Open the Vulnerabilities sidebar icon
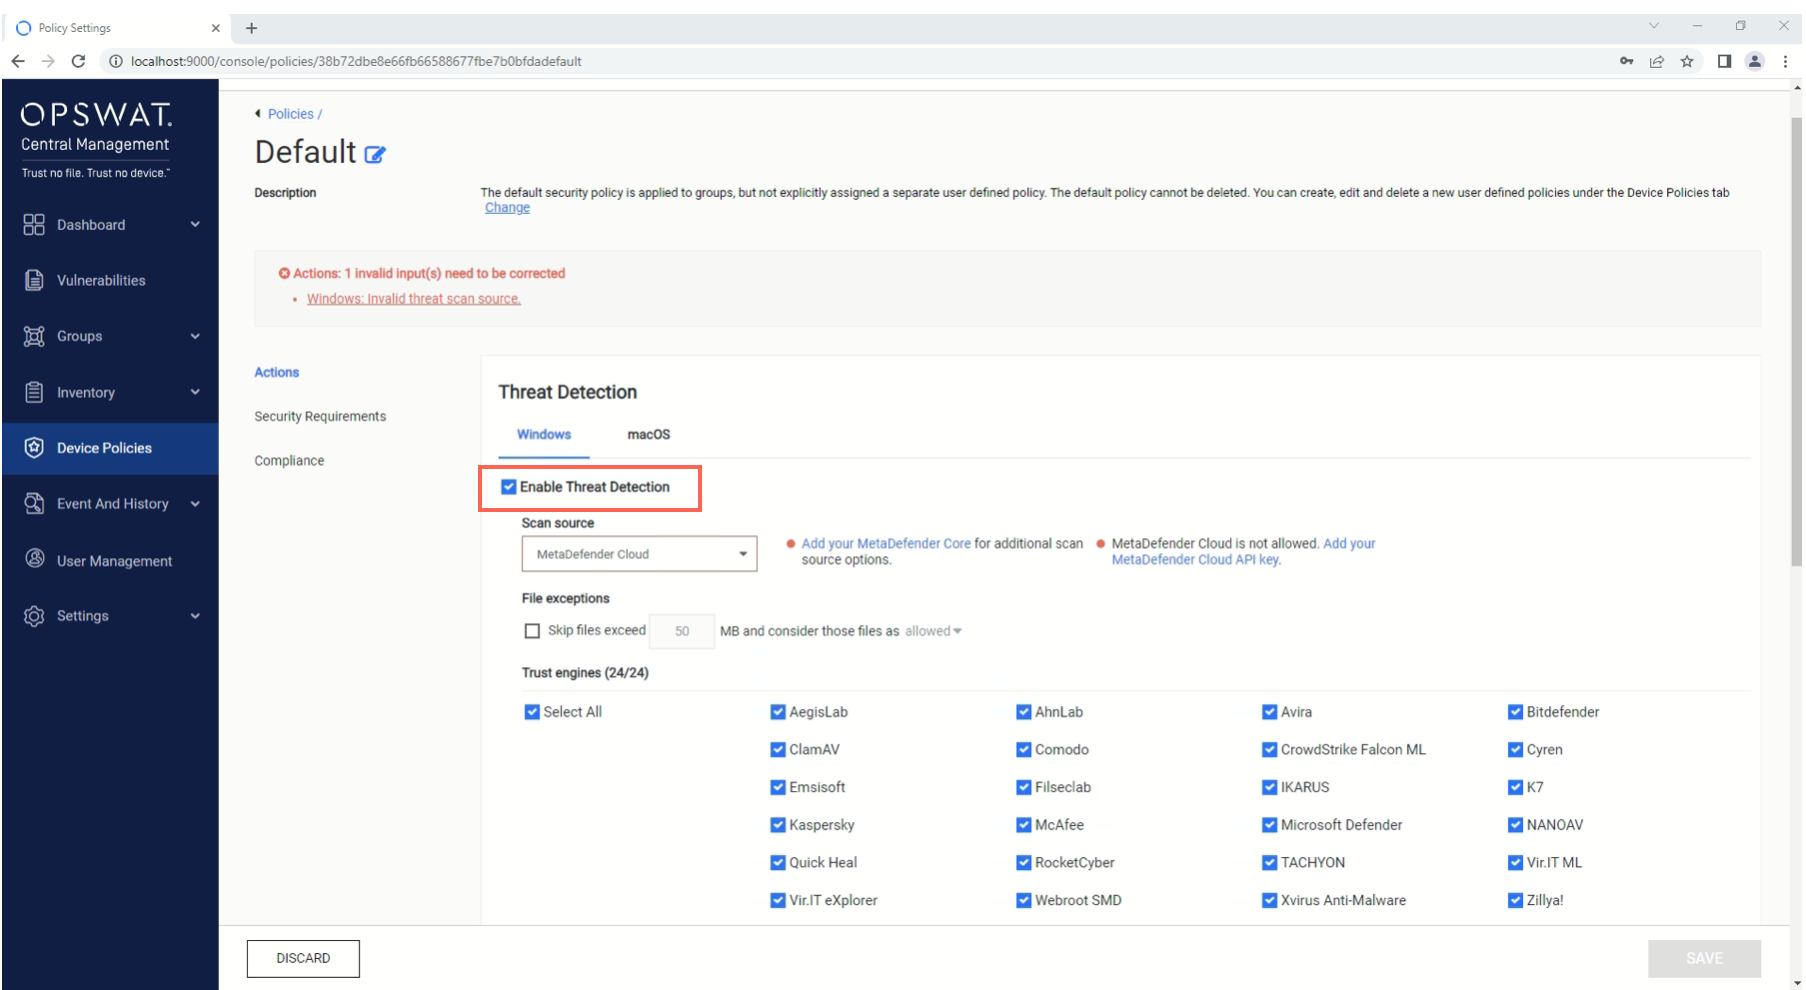Screen dimensions: 1806x990 coord(34,280)
